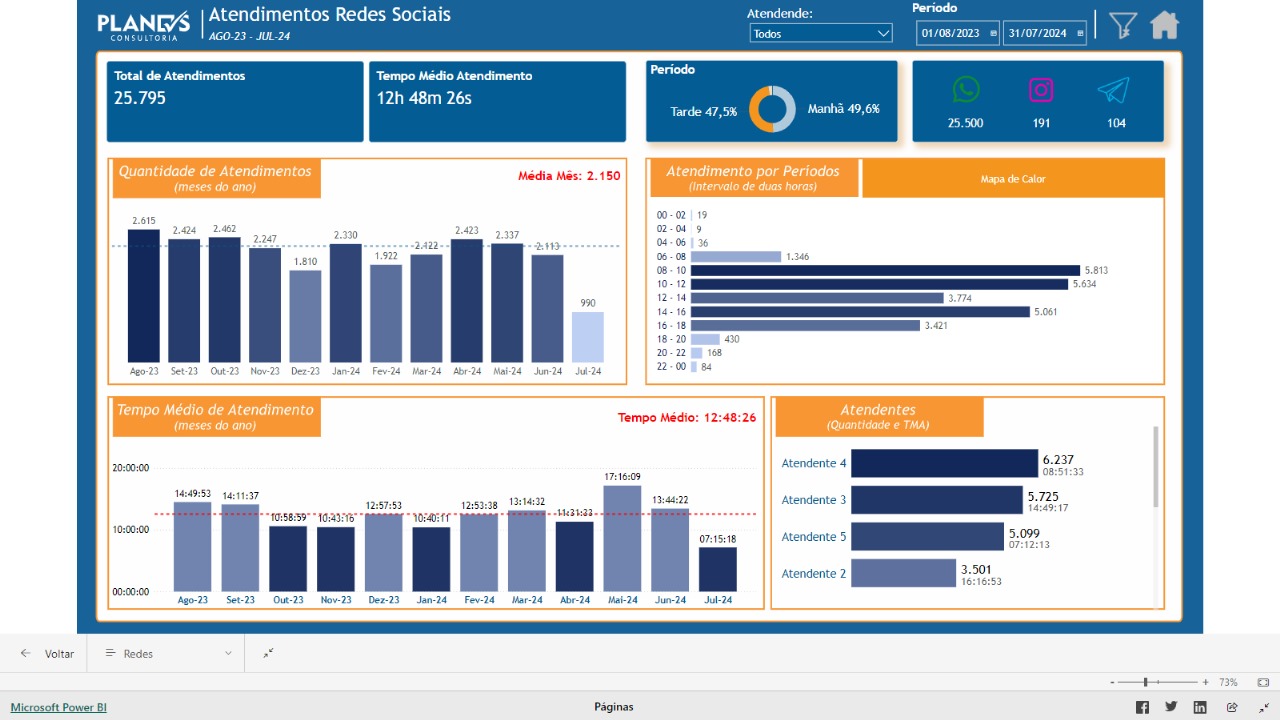Select the WhatsApp channel icon
The width and height of the screenshot is (1280, 720).
pos(965,90)
